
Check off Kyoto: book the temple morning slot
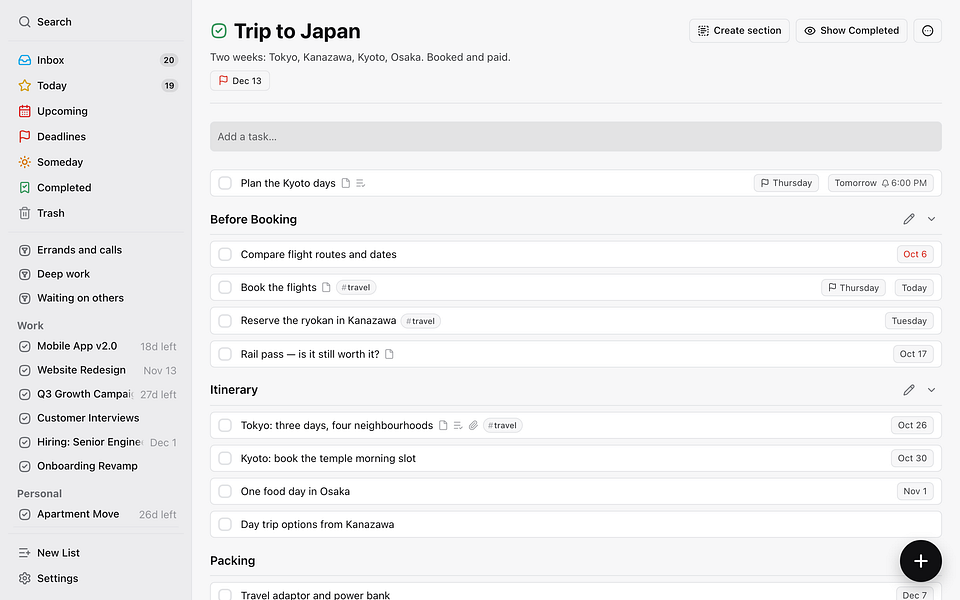[x=225, y=458]
